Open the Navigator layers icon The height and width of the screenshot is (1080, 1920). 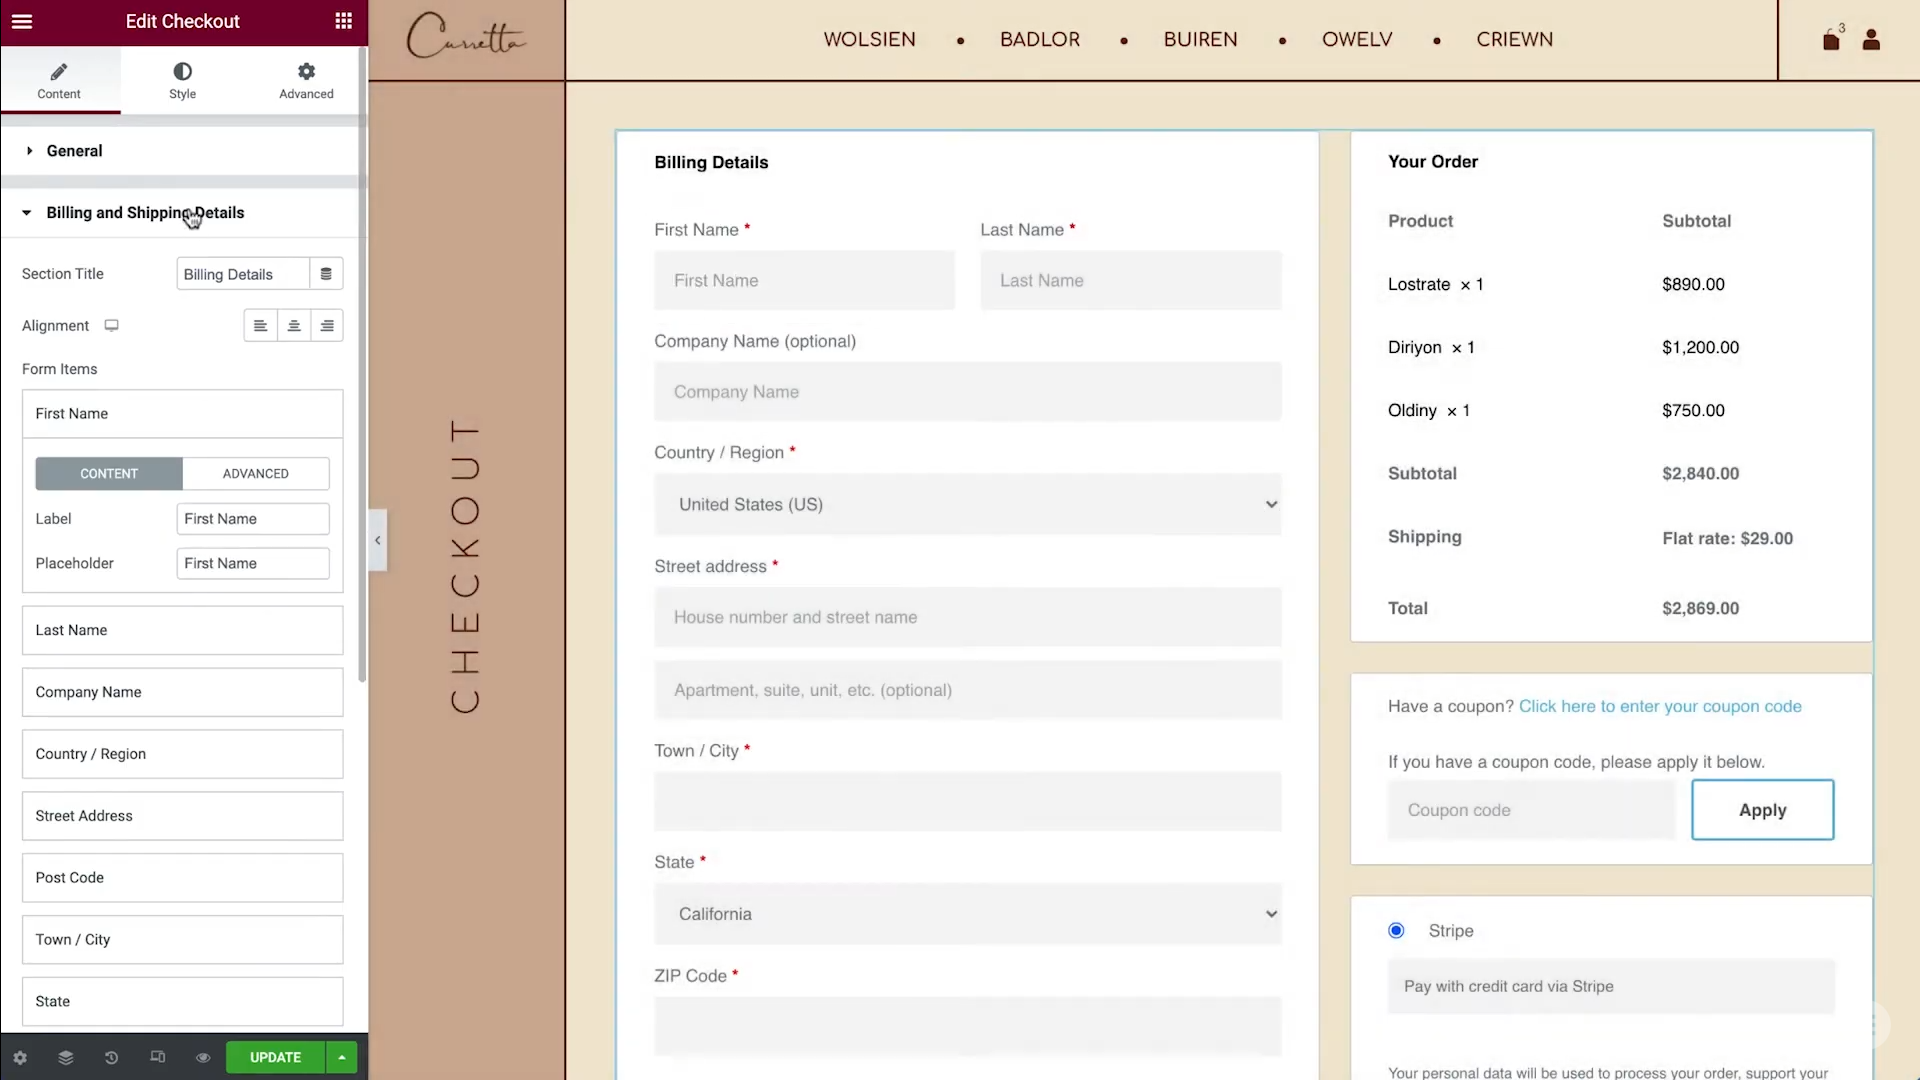(x=65, y=1057)
